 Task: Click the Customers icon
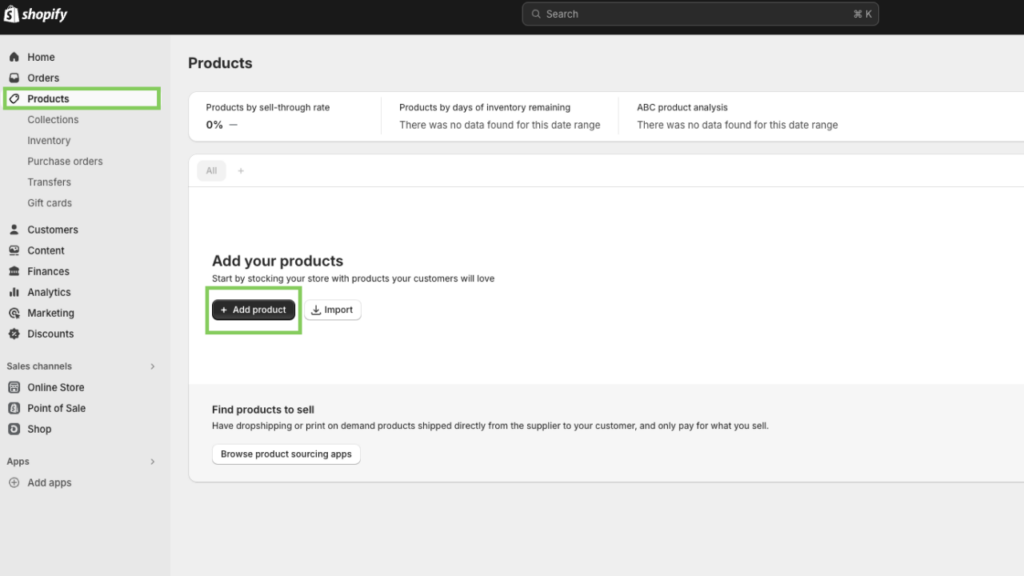(x=15, y=229)
